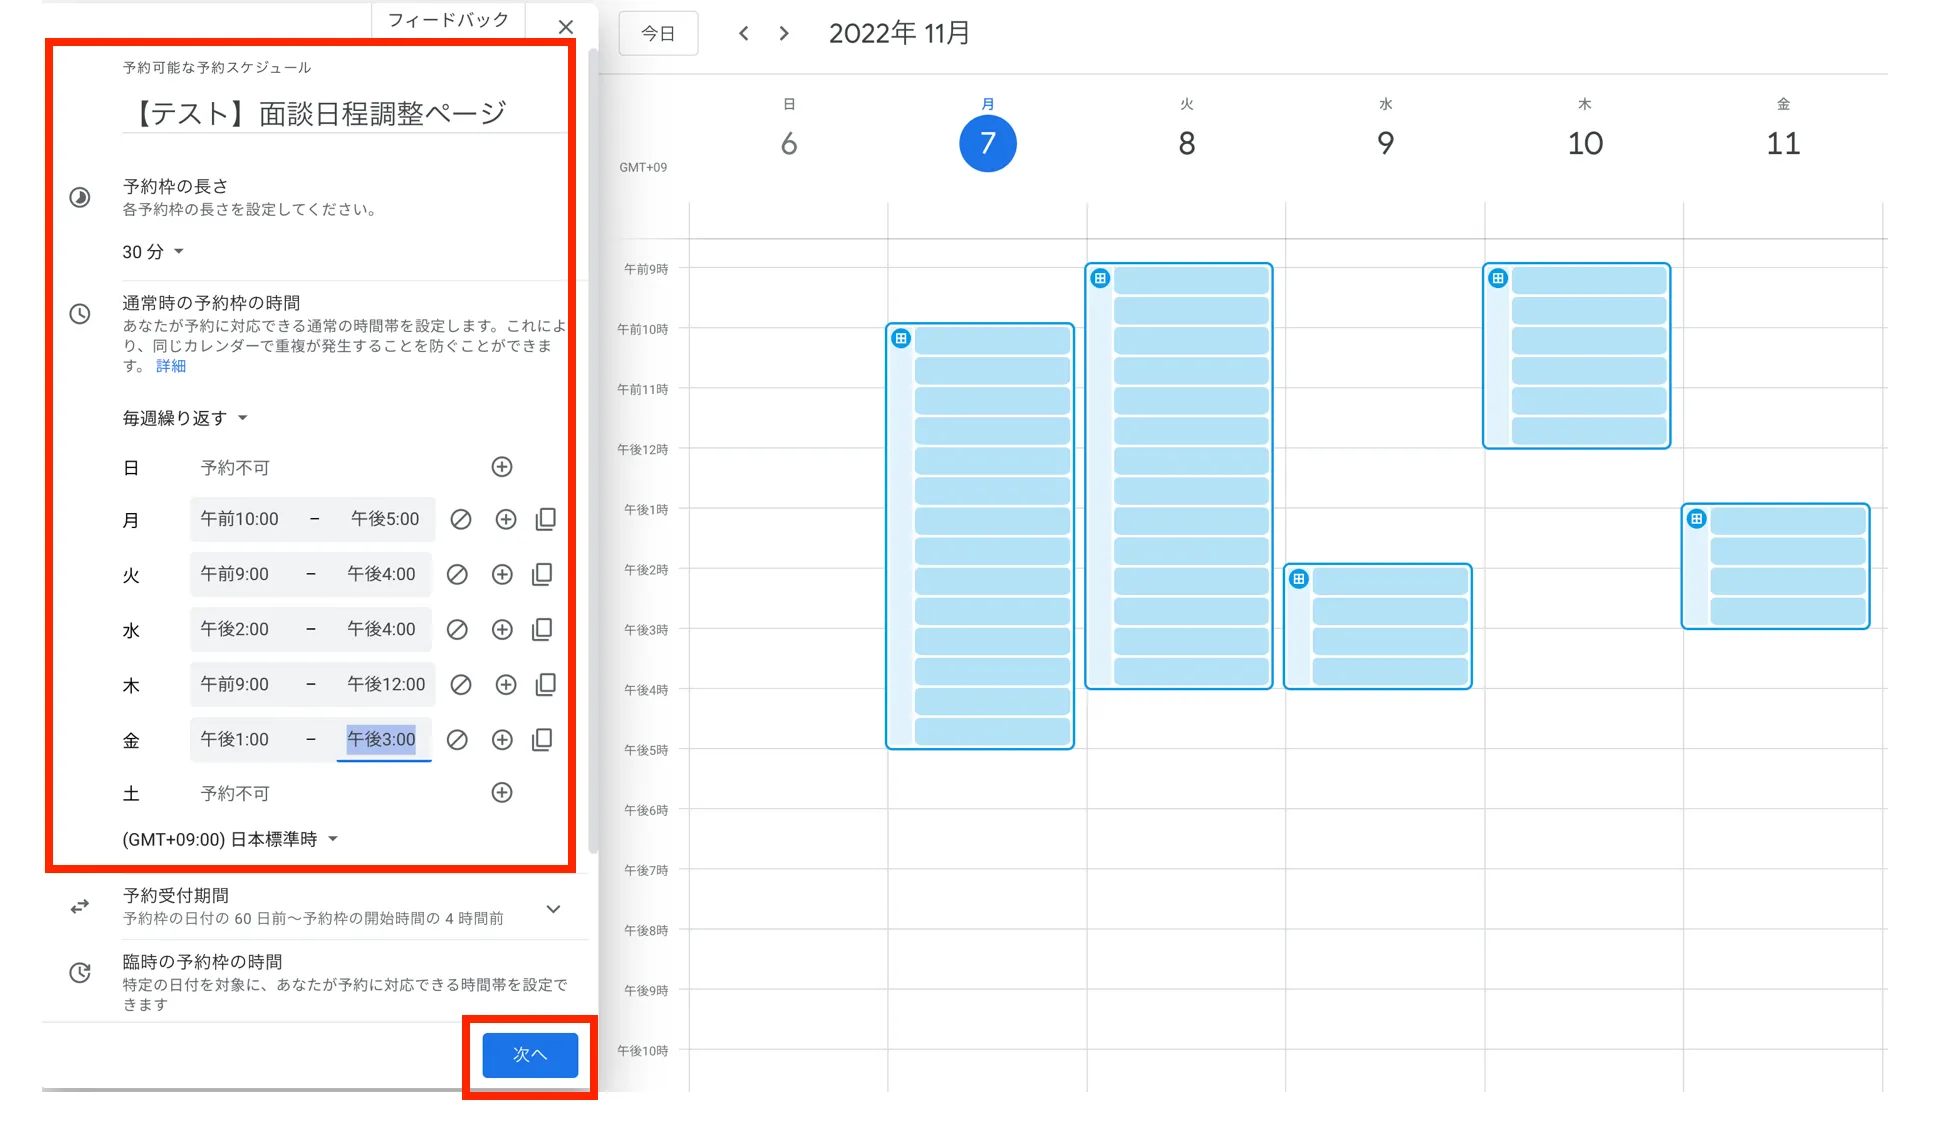This screenshot has width=1948, height=1126.
Task: Click the Thursday appointment block grid icon
Action: point(1498,278)
